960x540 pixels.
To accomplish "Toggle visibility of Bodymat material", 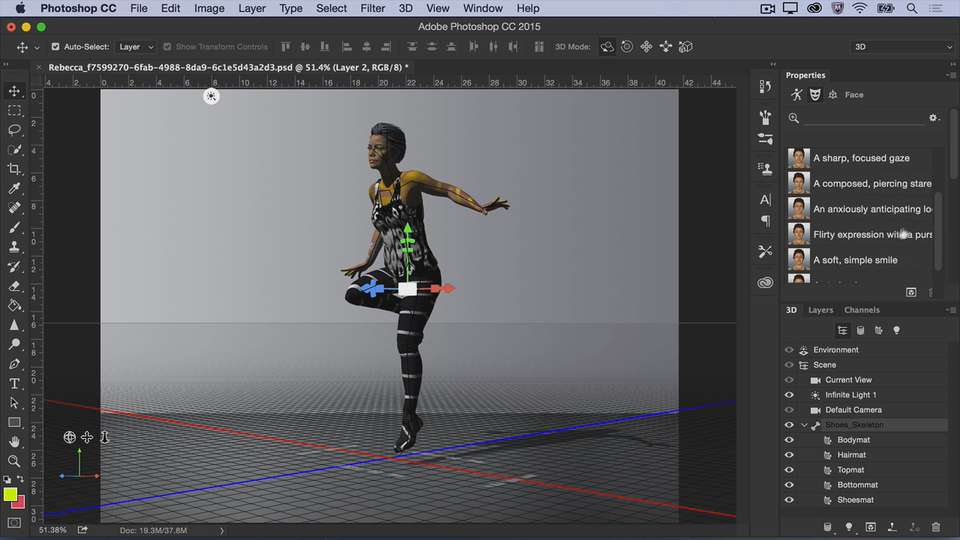I will coord(789,440).
